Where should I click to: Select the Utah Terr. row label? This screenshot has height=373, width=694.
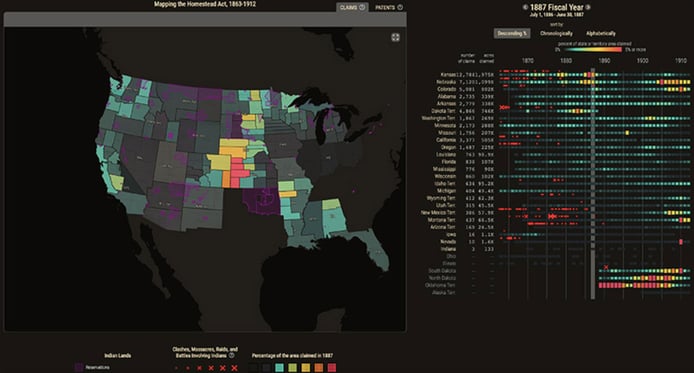tap(445, 205)
